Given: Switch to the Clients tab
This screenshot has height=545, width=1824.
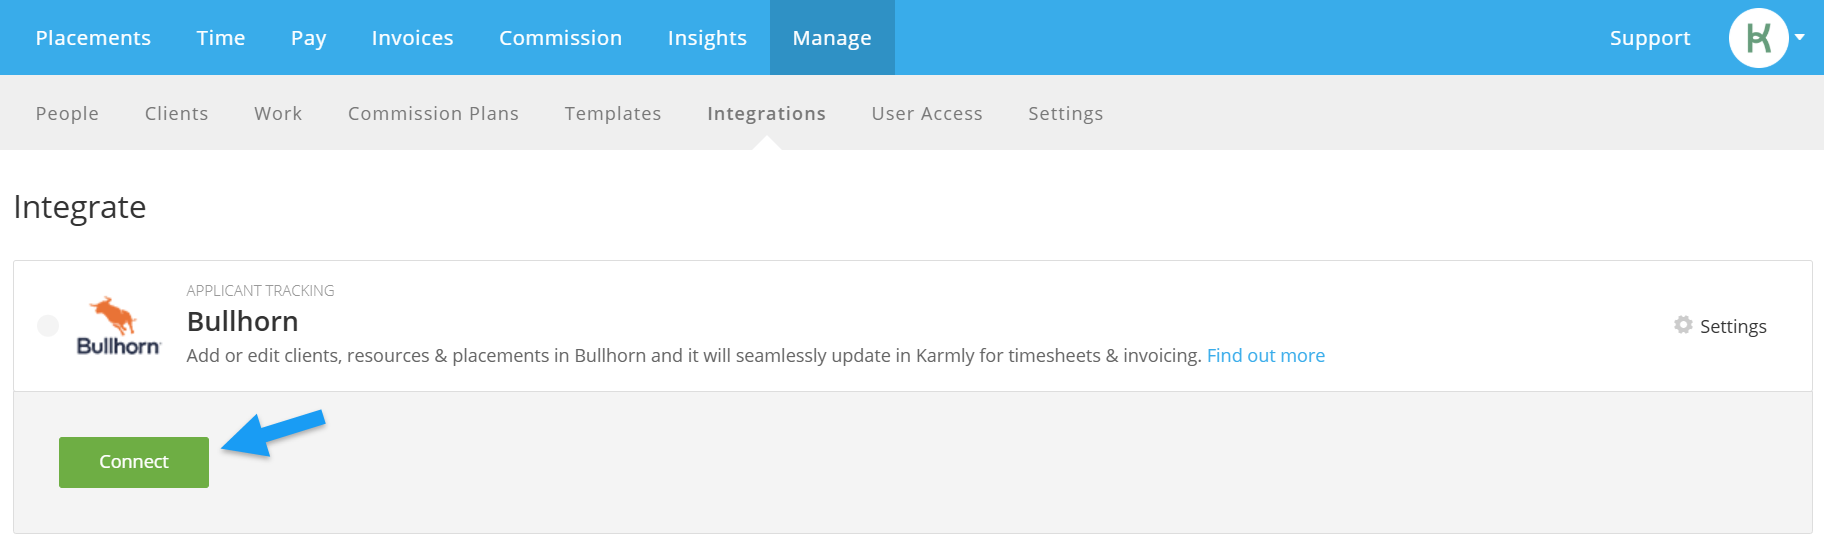Looking at the screenshot, I should [x=176, y=113].
